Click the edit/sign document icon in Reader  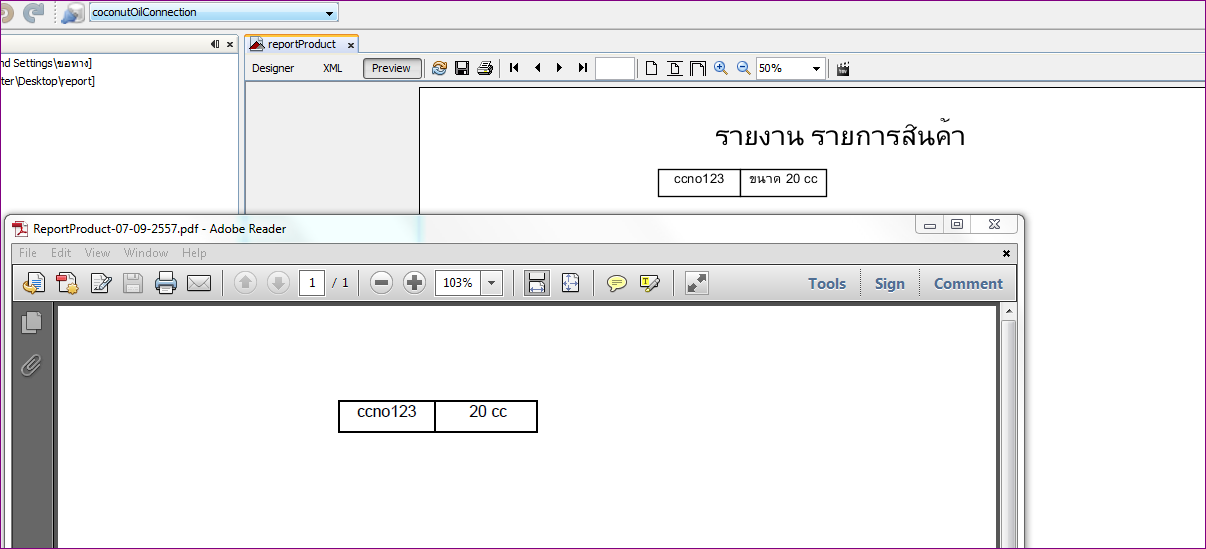100,283
